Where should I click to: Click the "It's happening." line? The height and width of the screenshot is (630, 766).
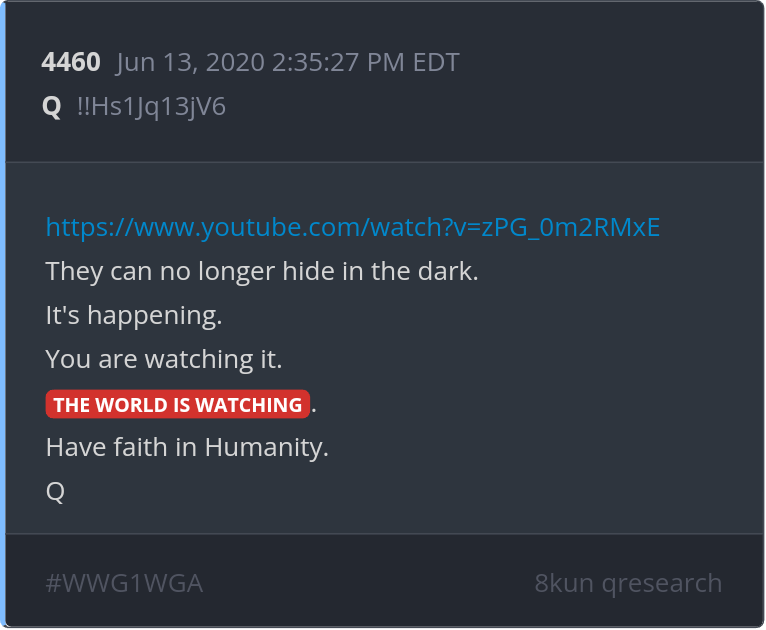(x=134, y=315)
